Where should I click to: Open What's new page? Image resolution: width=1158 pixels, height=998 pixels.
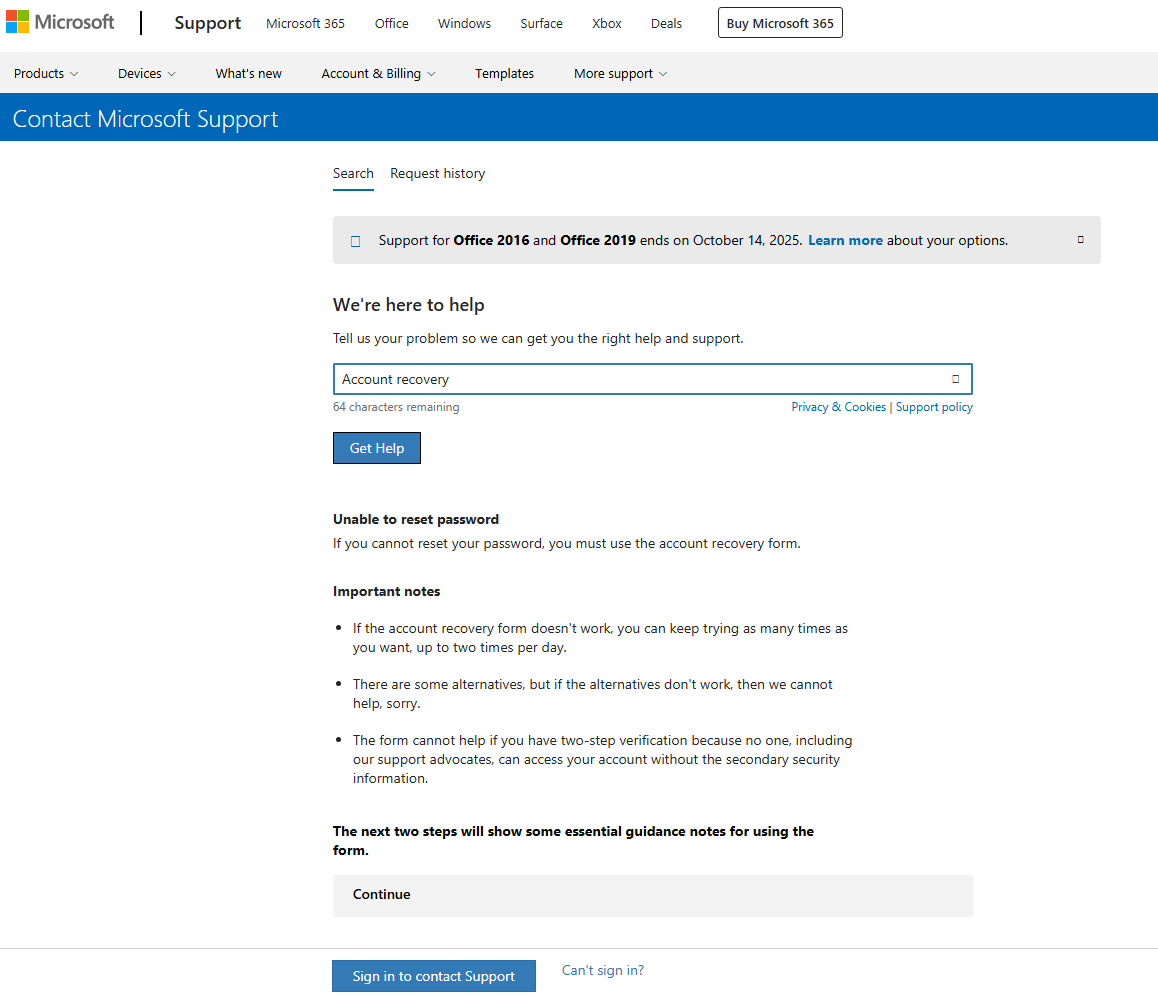pyautogui.click(x=248, y=73)
